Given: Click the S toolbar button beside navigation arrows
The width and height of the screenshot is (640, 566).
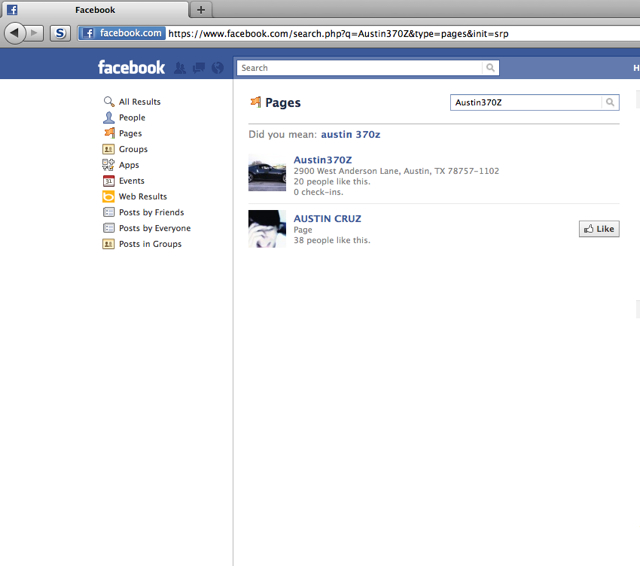Looking at the screenshot, I should 60,33.
